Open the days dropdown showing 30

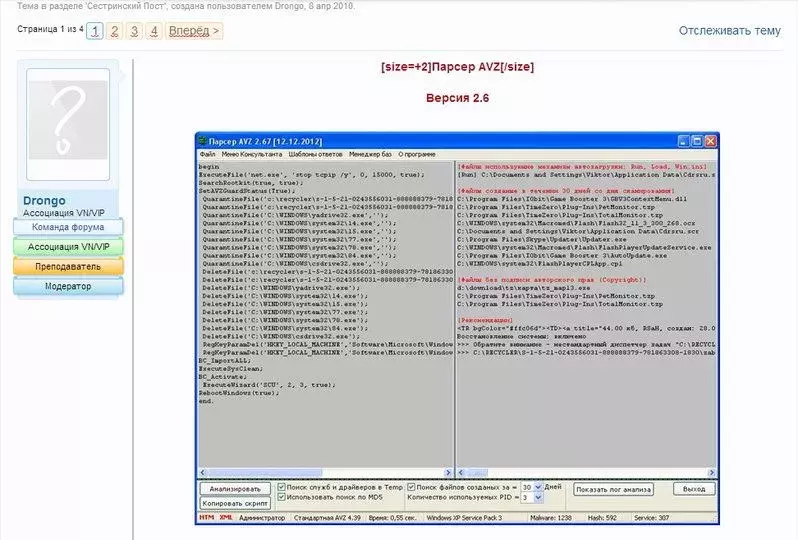point(538,487)
